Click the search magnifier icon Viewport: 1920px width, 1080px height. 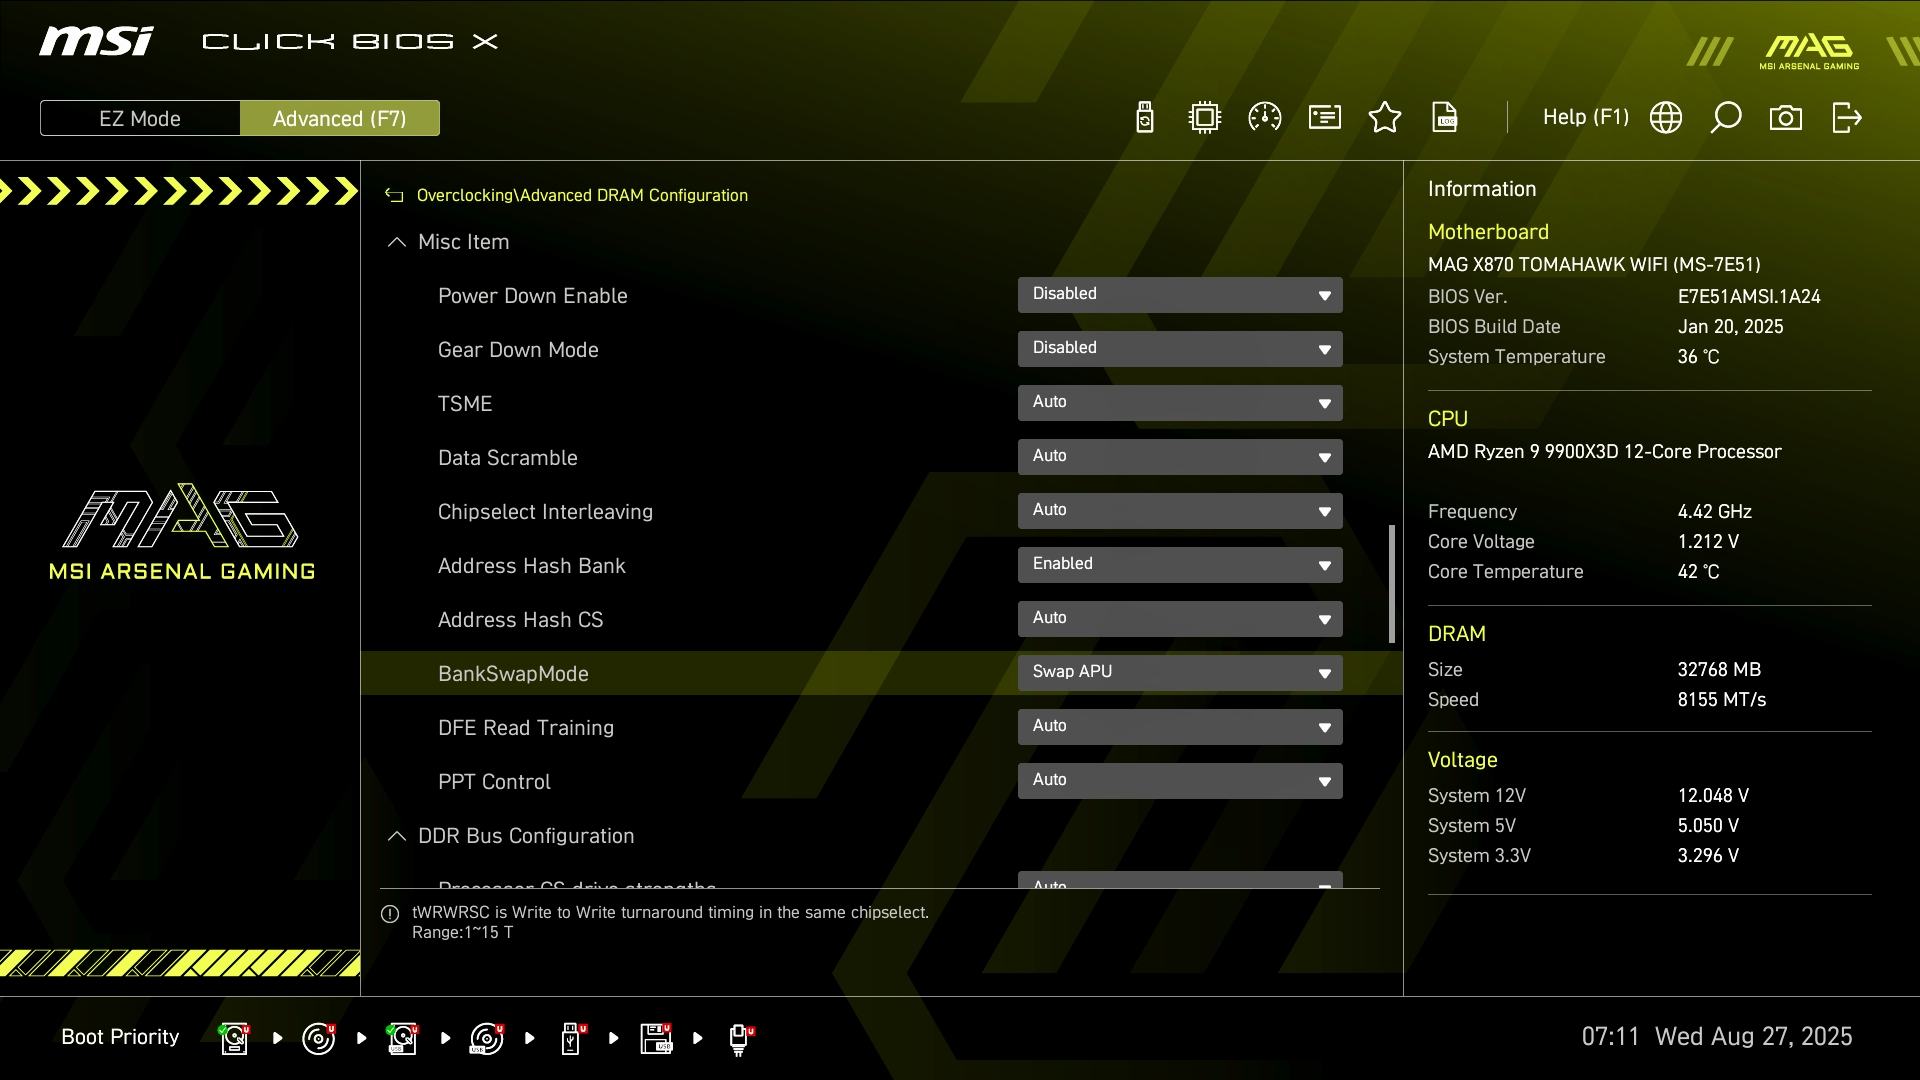point(1726,118)
